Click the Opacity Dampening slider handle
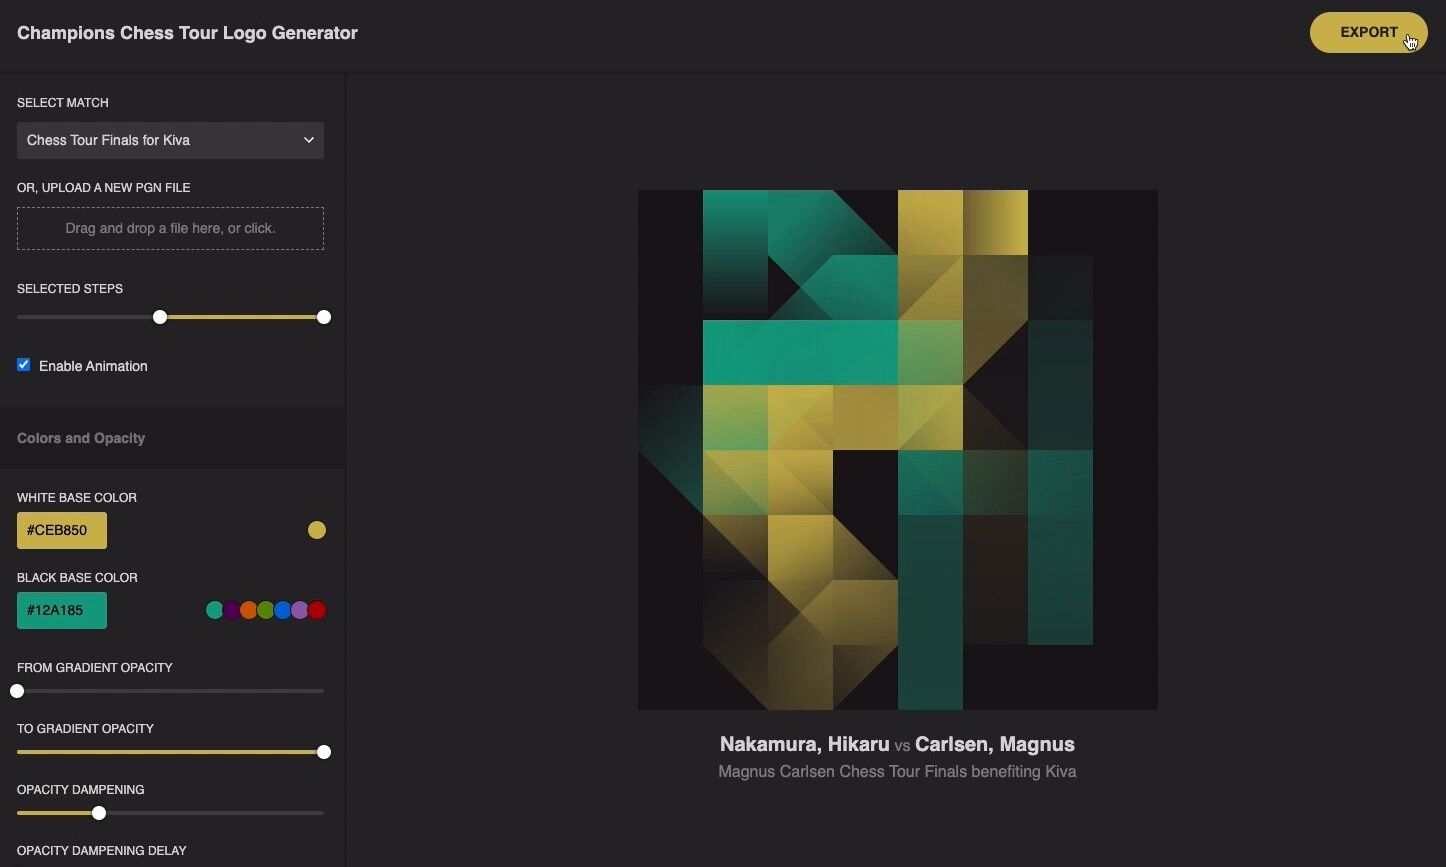Viewport: 1446px width, 867px height. (x=99, y=813)
